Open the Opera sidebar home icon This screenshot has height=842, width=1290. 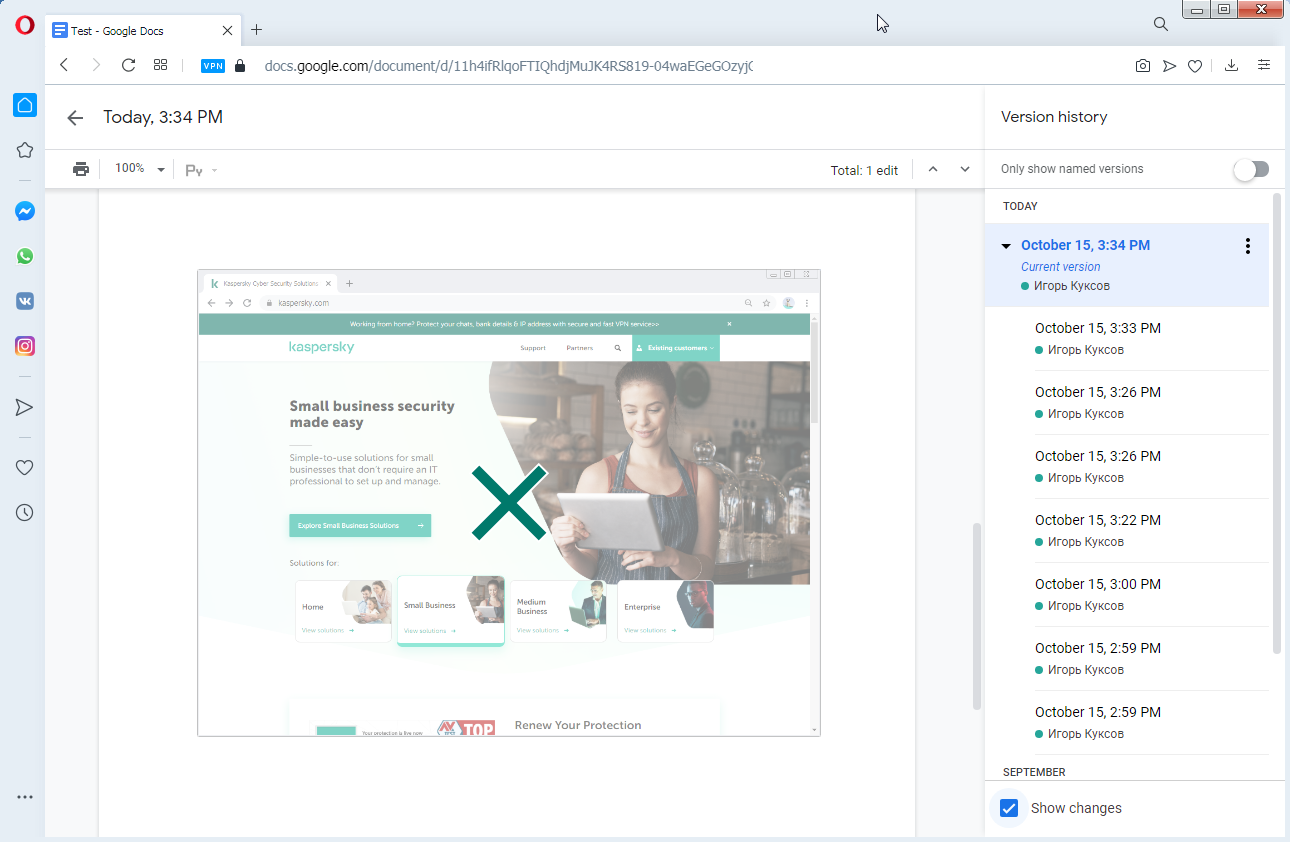25,105
